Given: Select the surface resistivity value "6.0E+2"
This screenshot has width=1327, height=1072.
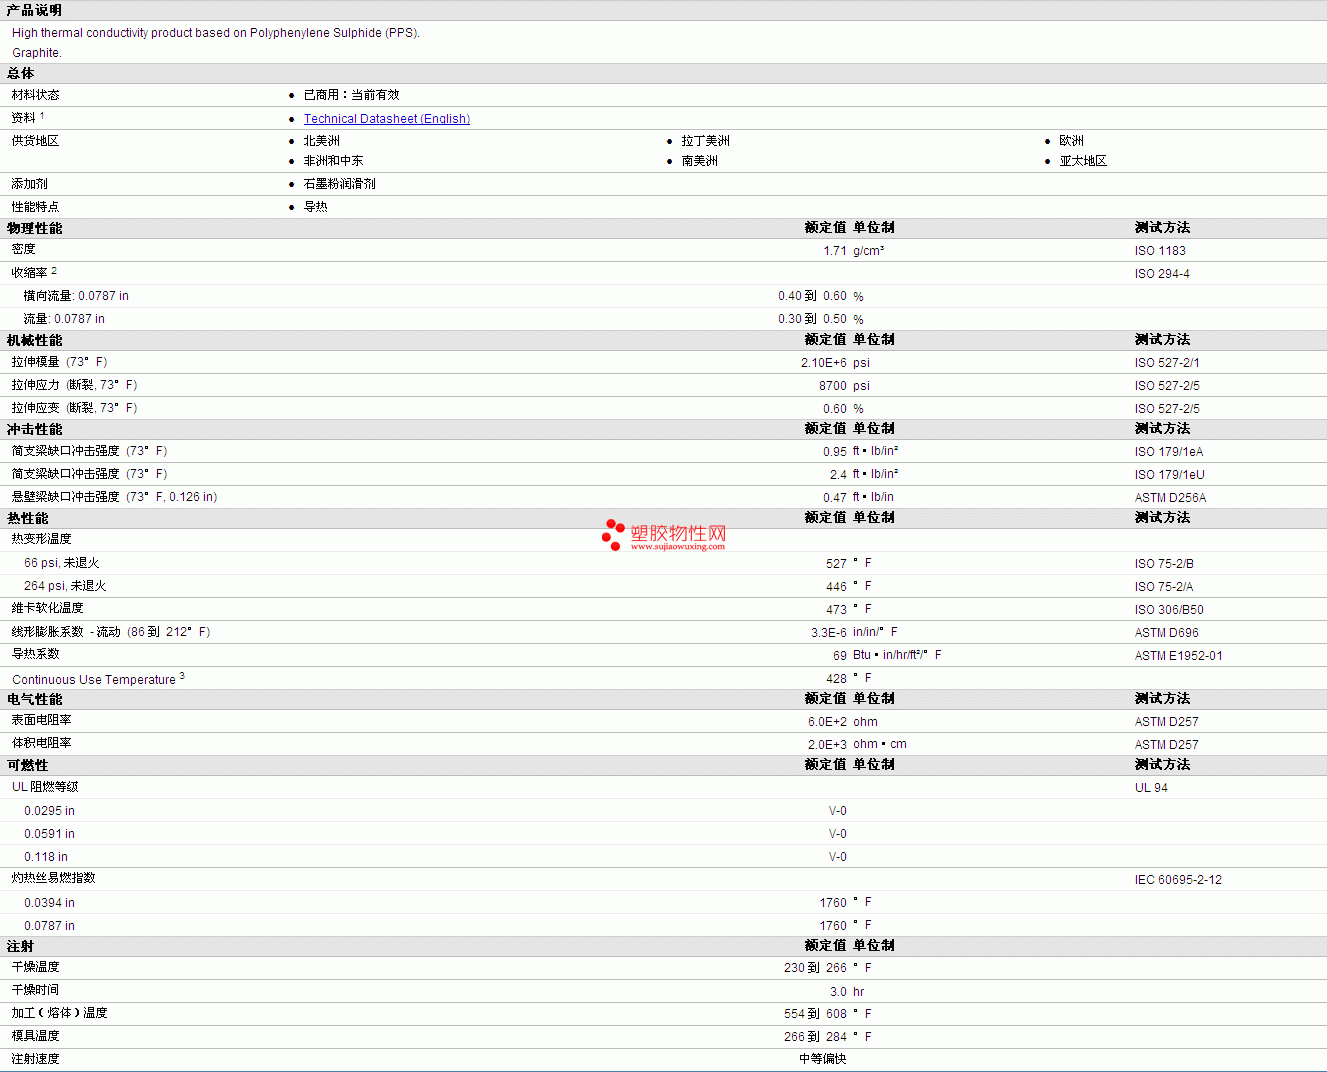Looking at the screenshot, I should coord(827,722).
